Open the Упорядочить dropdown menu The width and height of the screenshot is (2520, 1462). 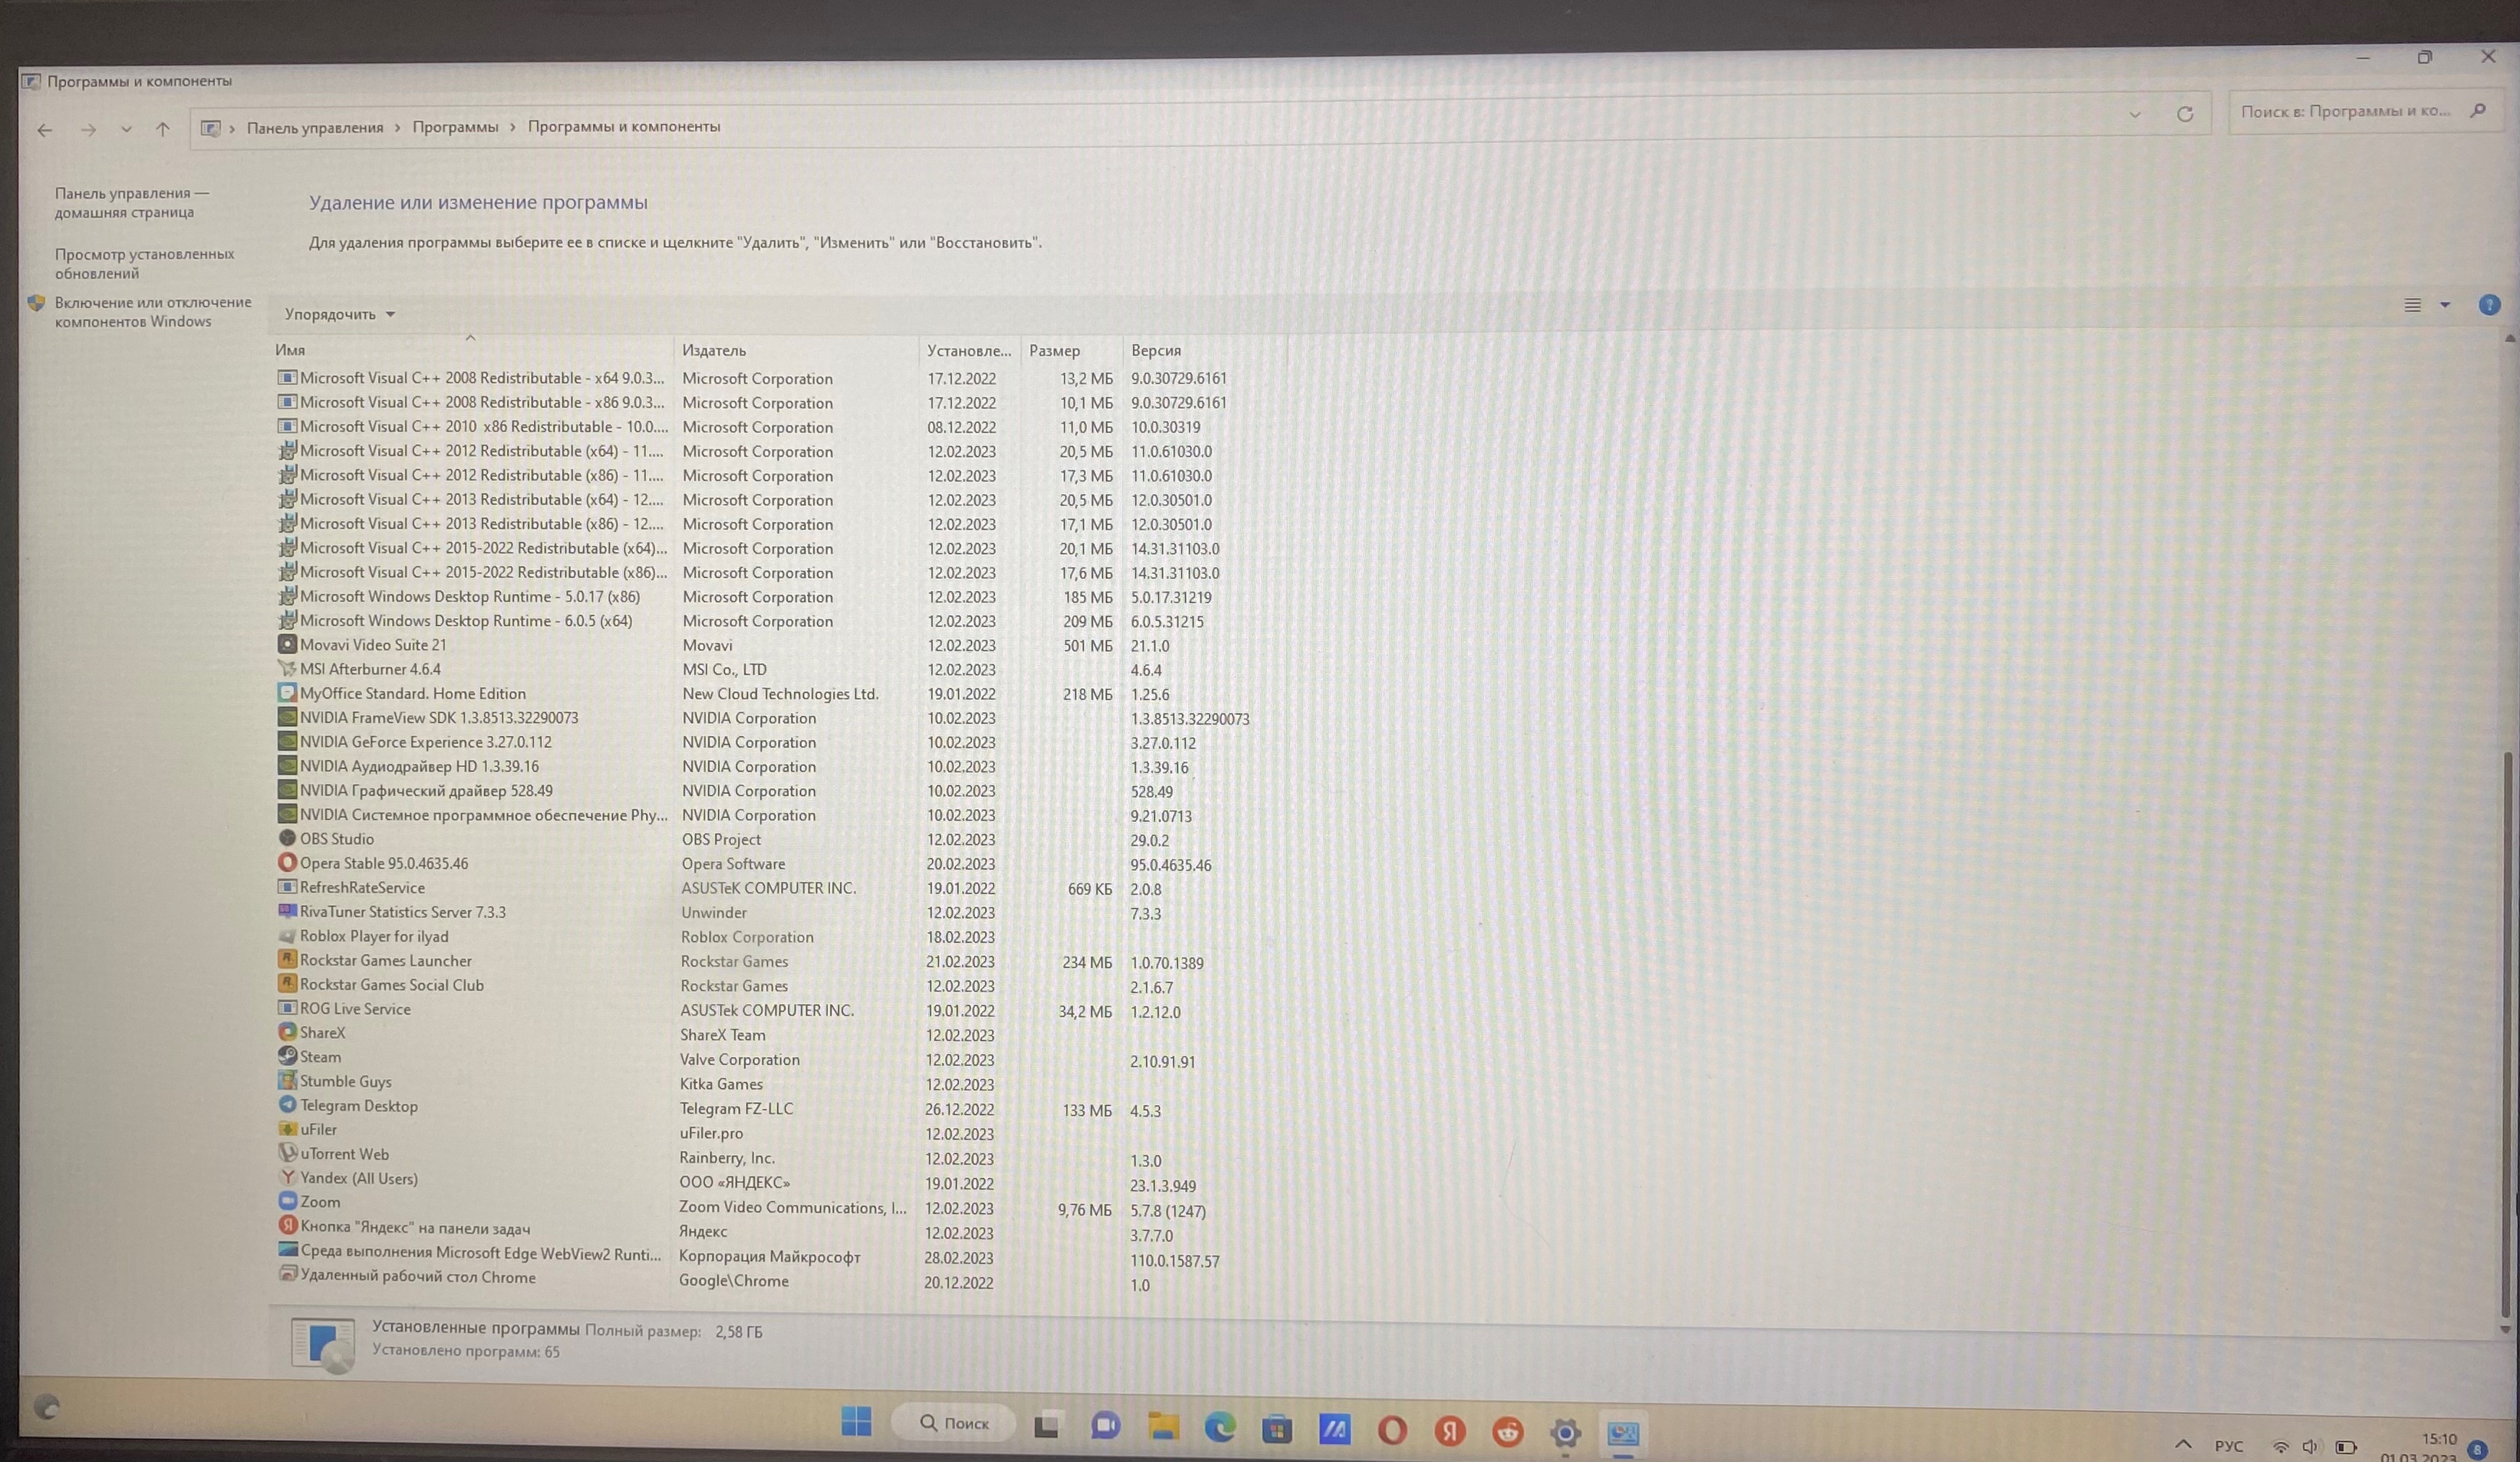pyautogui.click(x=340, y=314)
